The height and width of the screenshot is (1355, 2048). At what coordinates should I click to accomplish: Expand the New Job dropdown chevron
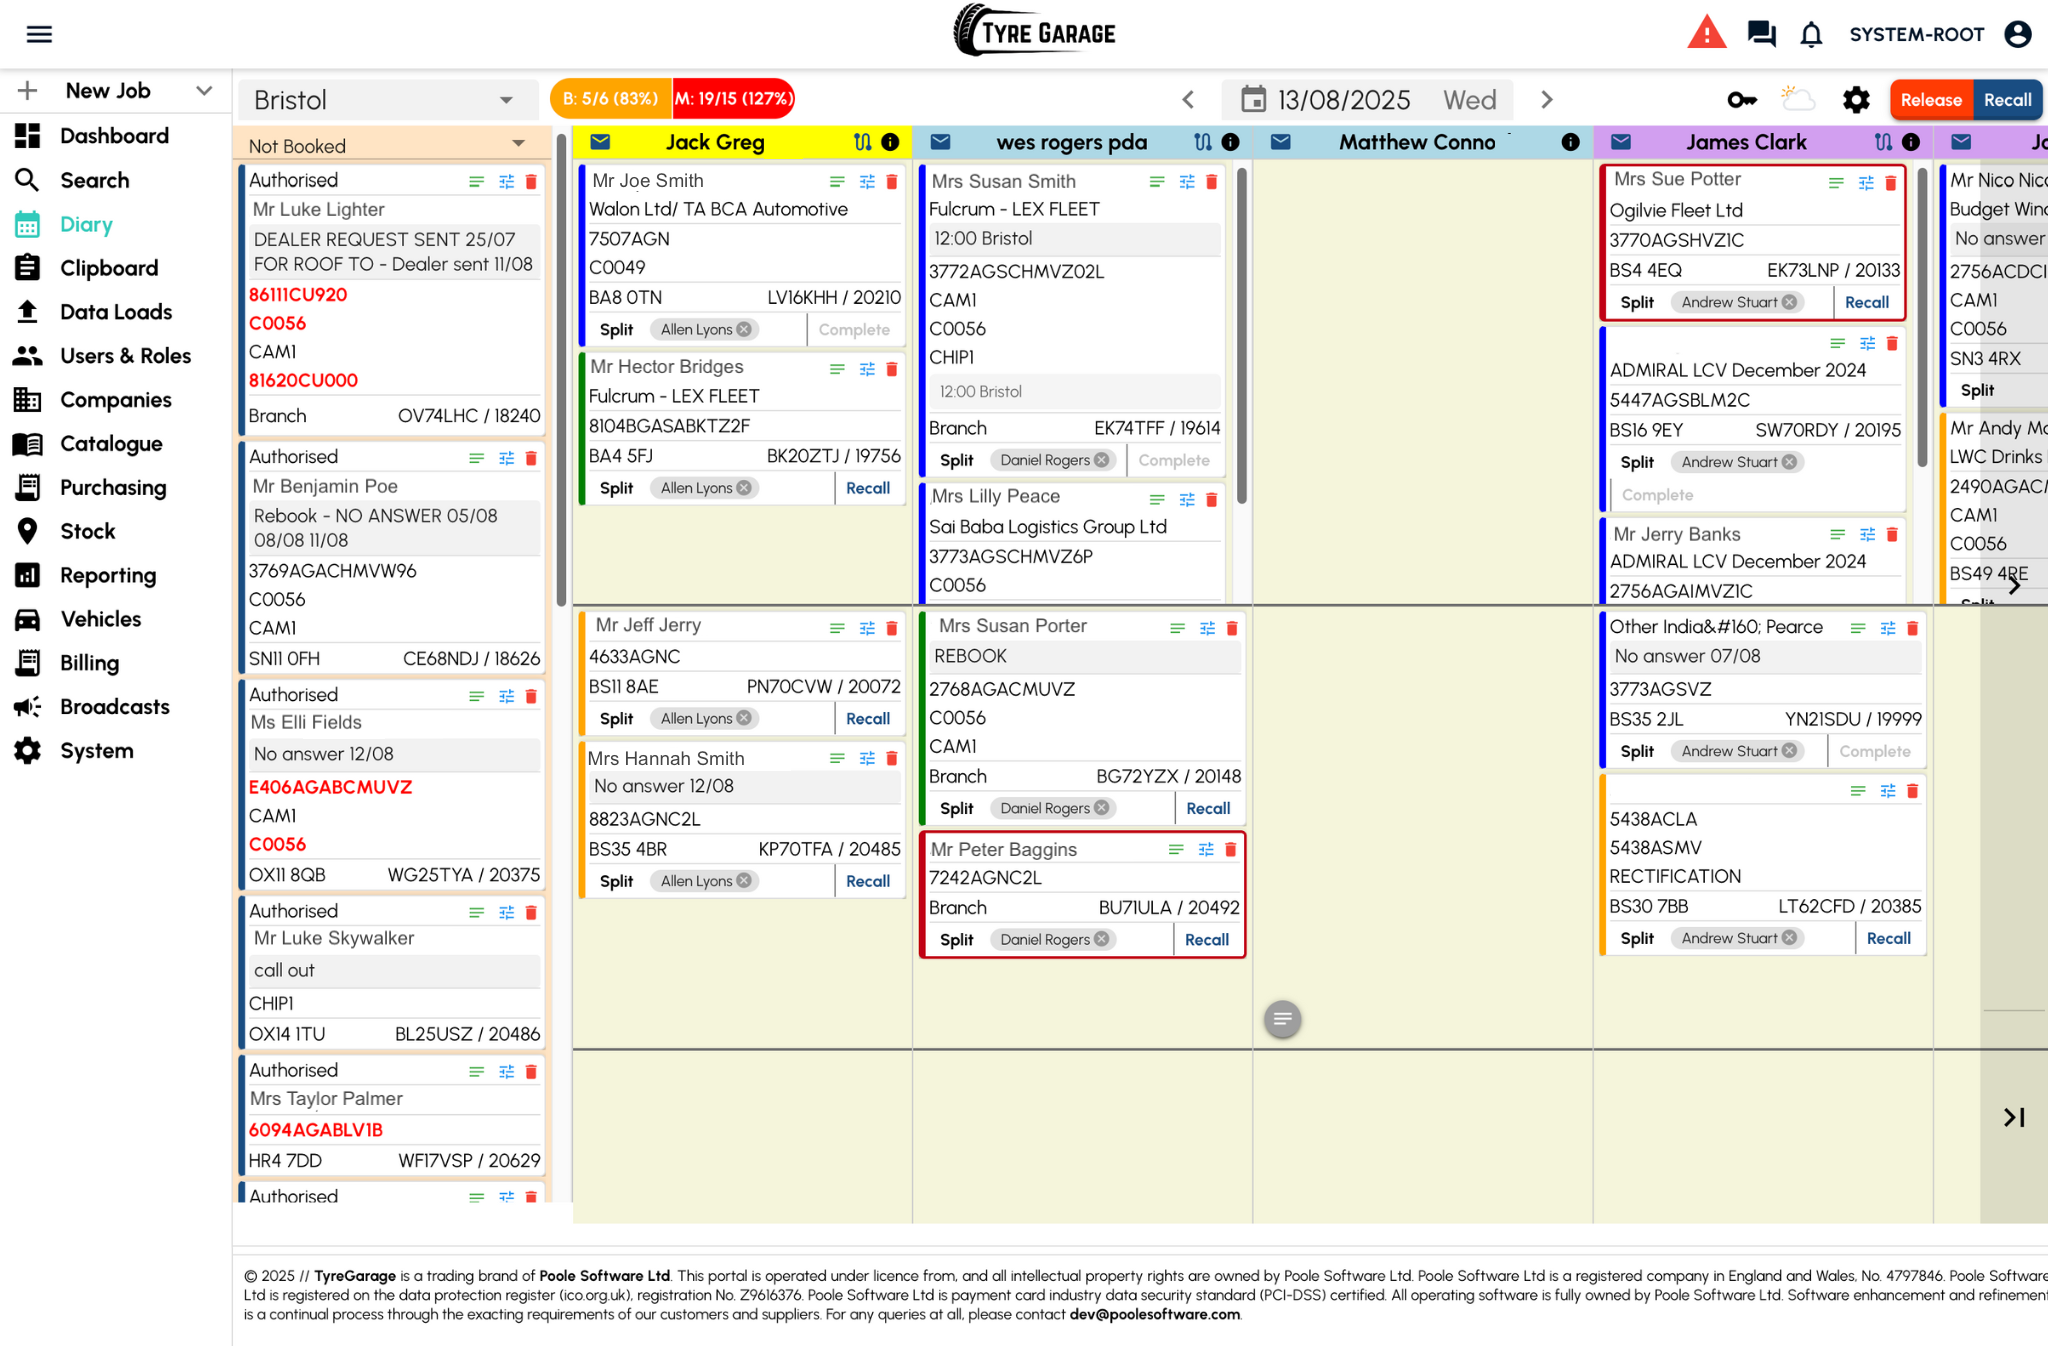point(204,91)
